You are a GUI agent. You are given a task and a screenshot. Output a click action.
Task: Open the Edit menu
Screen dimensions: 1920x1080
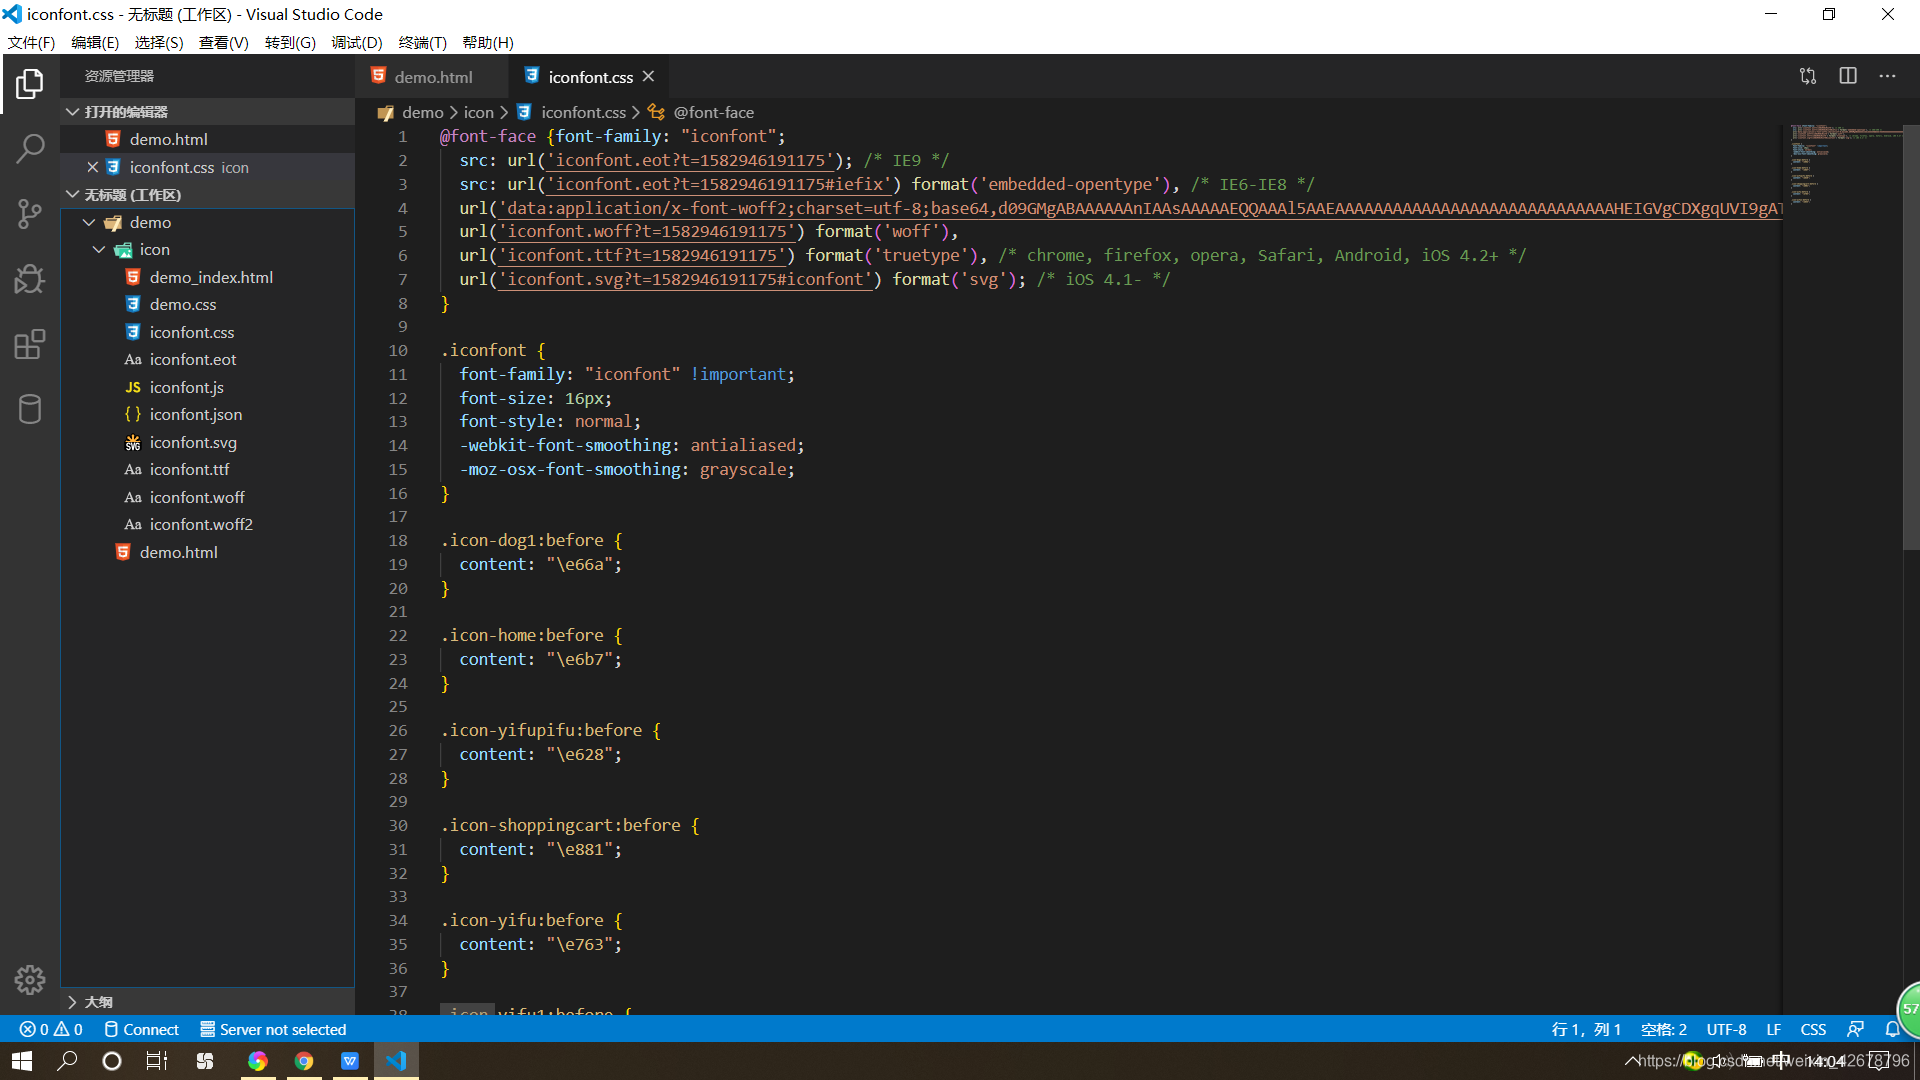[95, 42]
